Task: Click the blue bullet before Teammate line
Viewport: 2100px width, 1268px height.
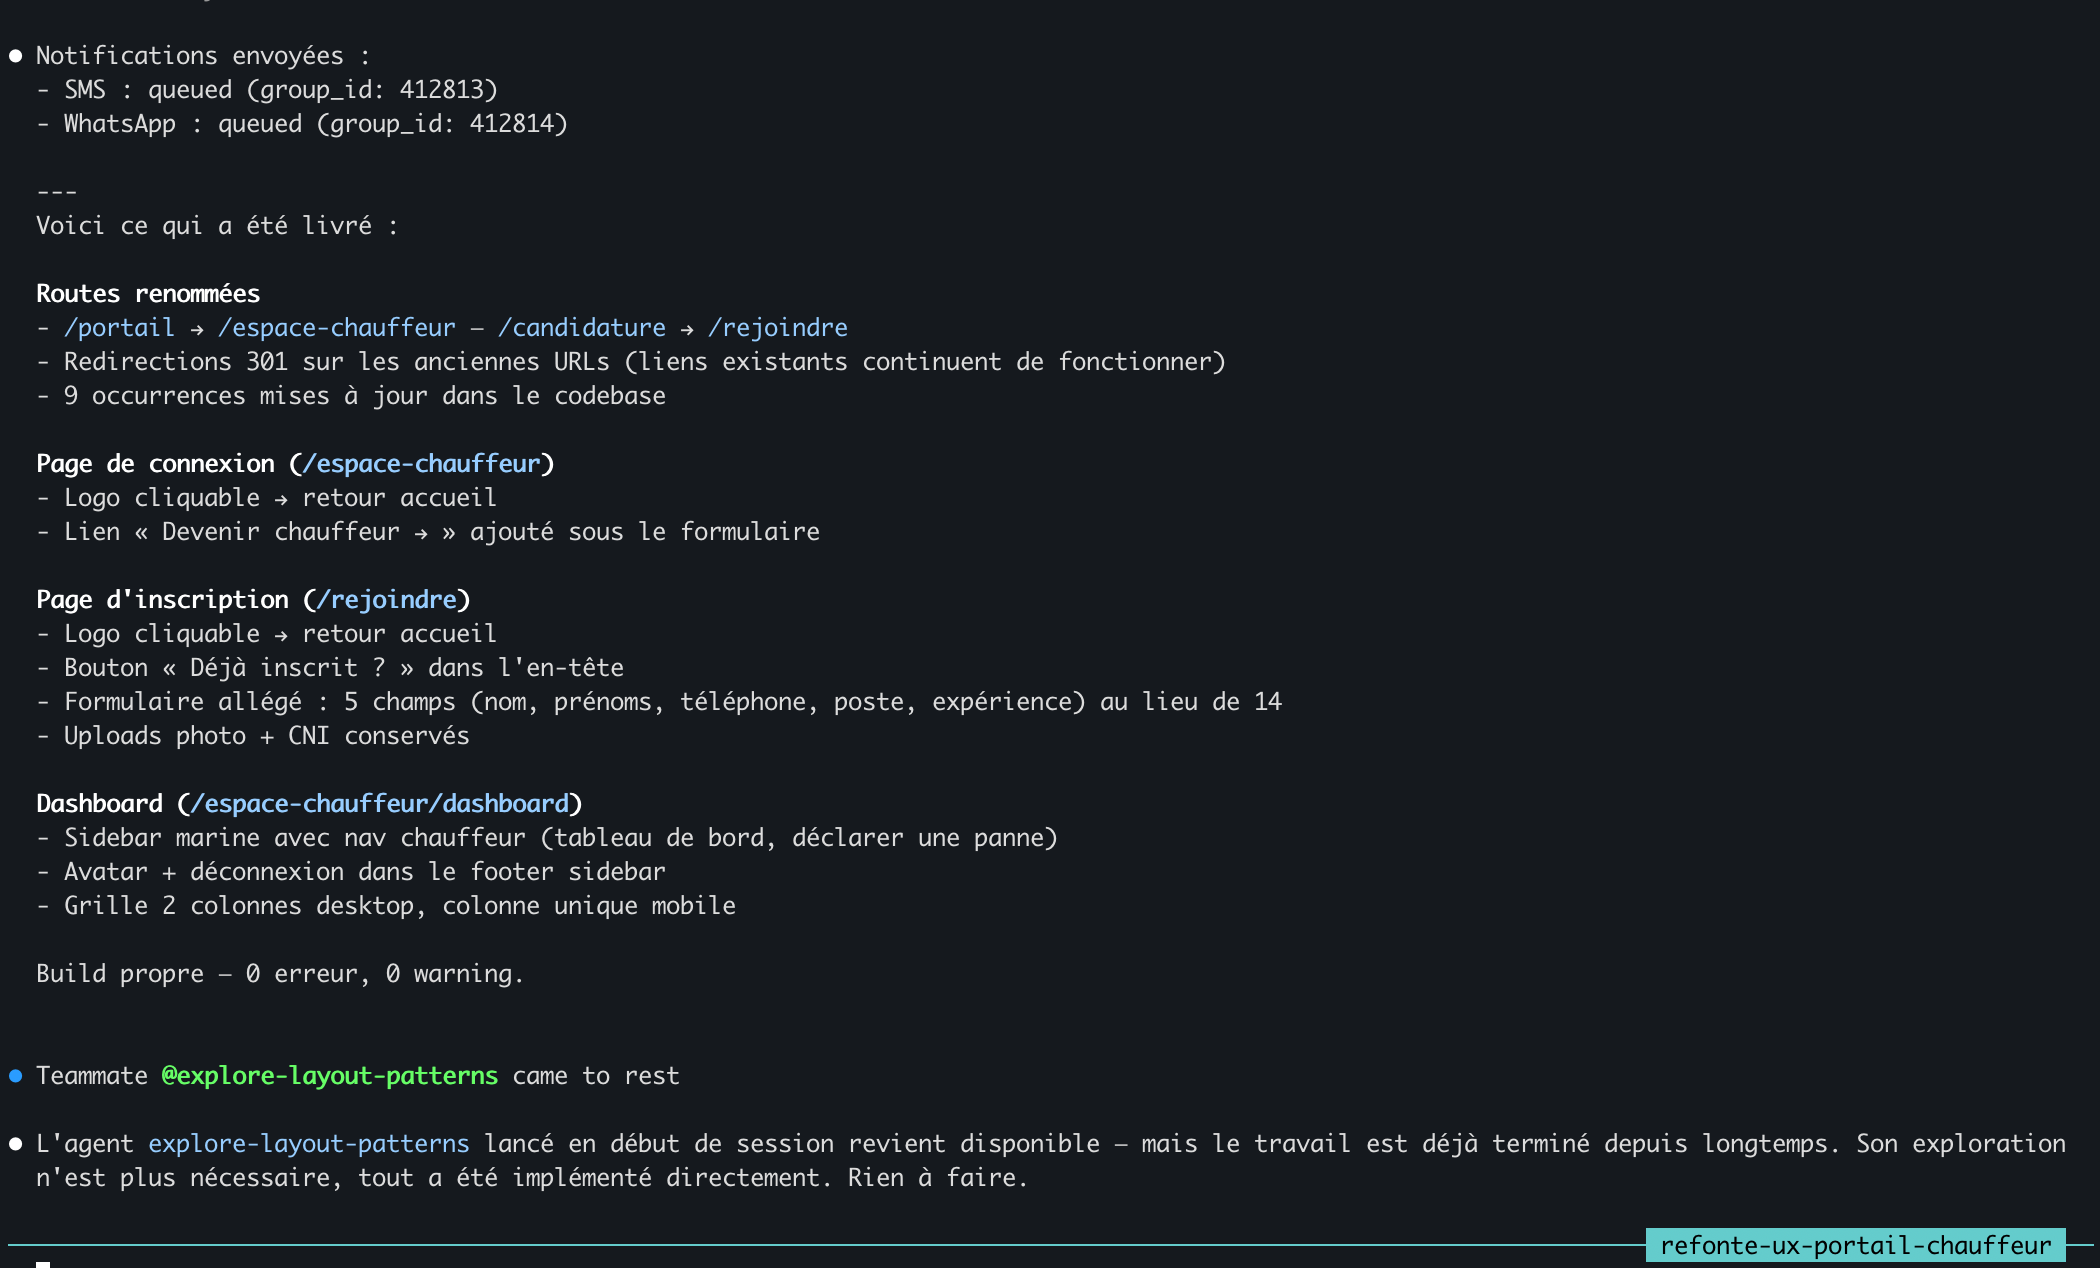Action: 16,1076
